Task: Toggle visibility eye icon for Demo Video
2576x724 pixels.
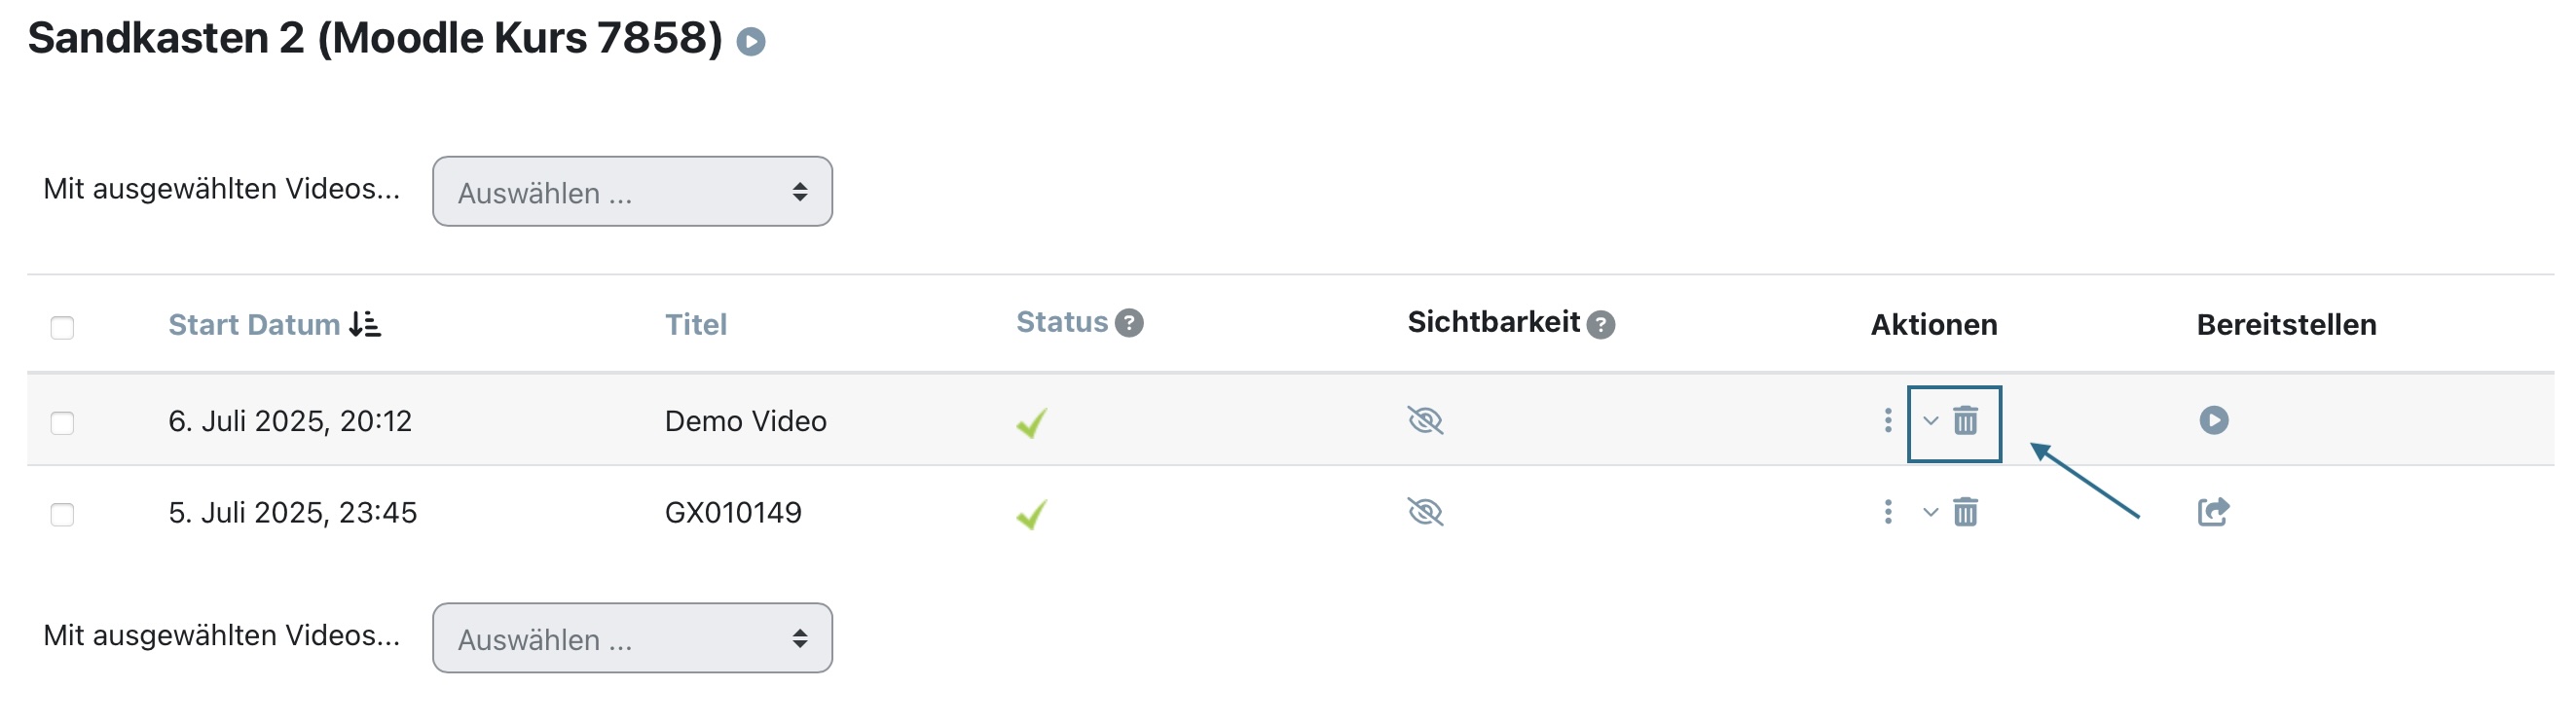Action: [1425, 421]
